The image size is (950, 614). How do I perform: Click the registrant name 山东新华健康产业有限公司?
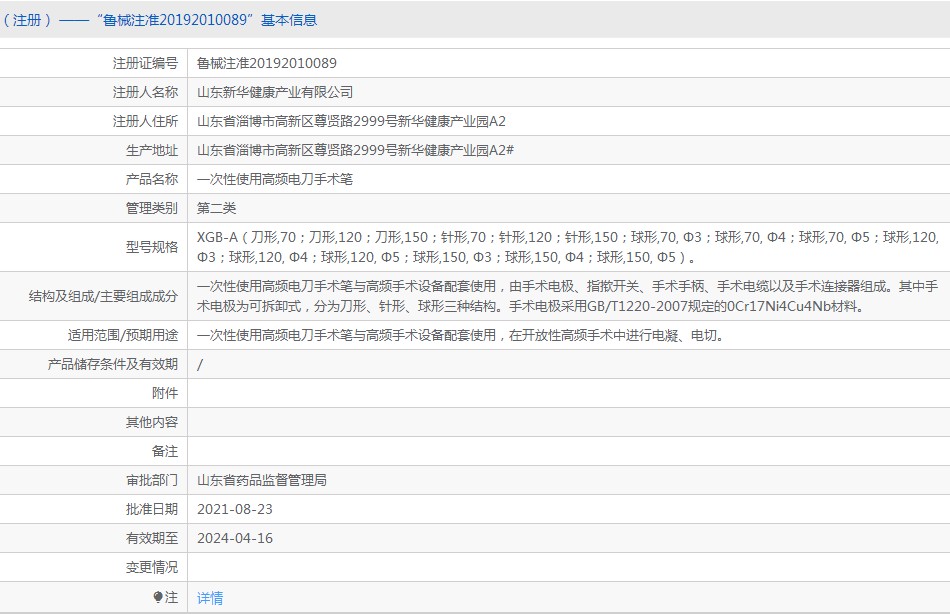(275, 92)
